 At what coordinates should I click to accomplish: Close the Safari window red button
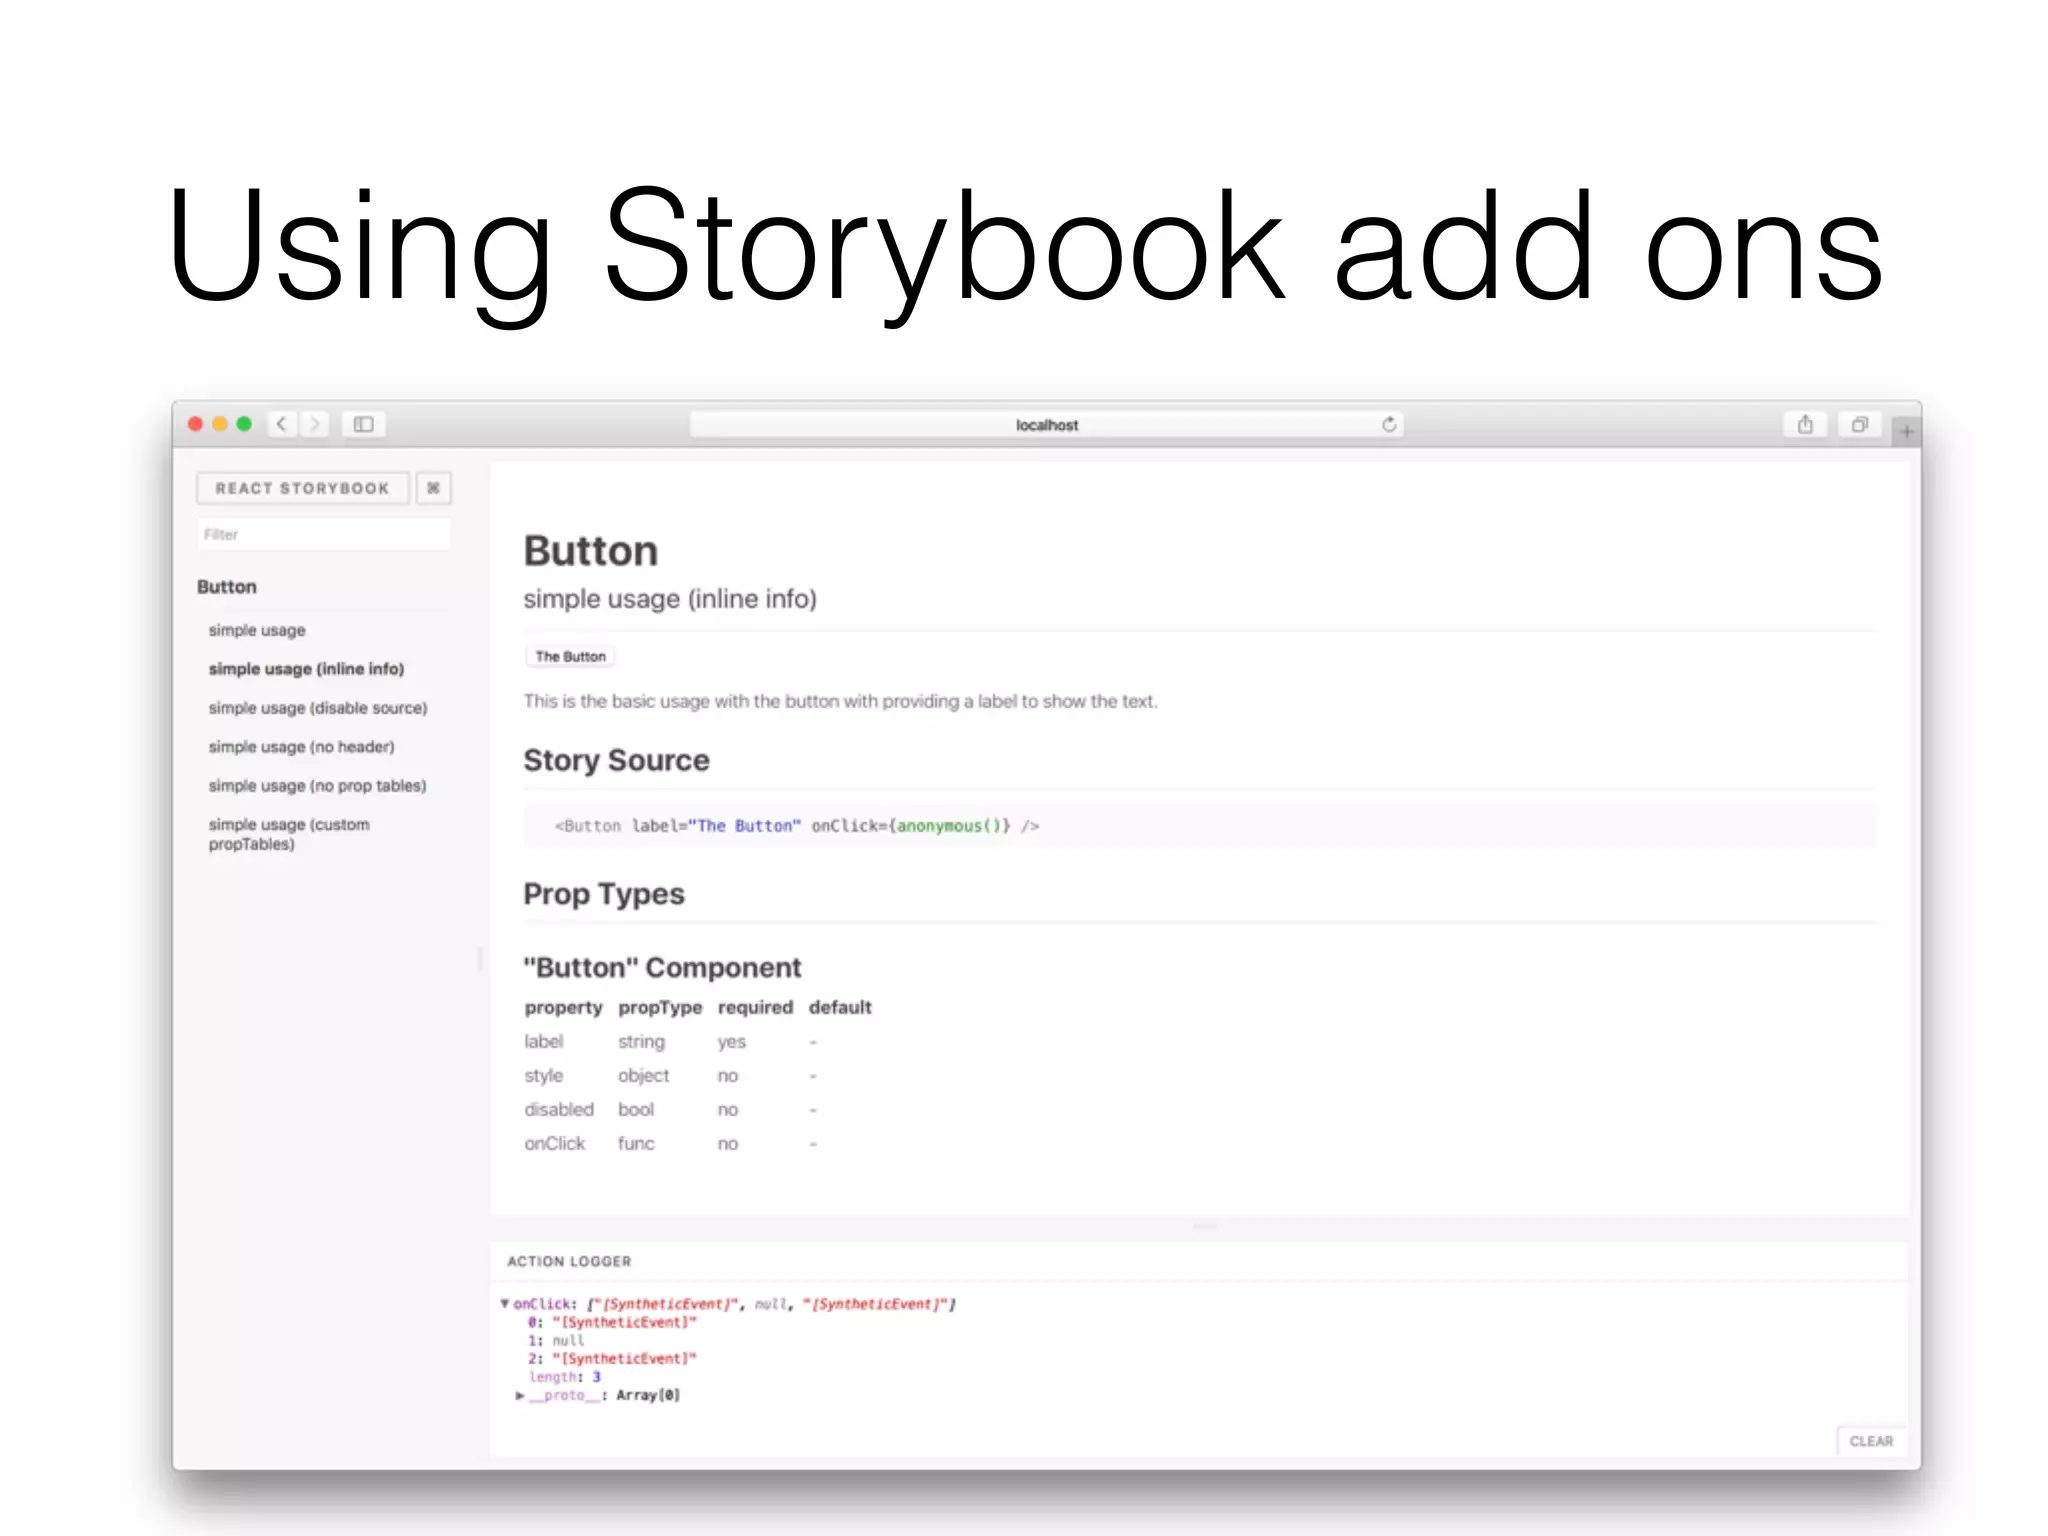[x=196, y=424]
